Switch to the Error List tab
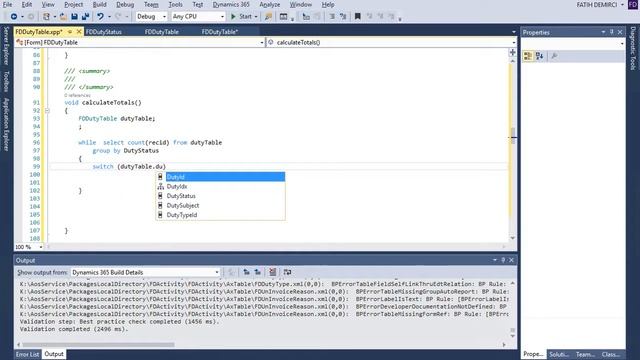640x360 pixels. tap(27, 354)
